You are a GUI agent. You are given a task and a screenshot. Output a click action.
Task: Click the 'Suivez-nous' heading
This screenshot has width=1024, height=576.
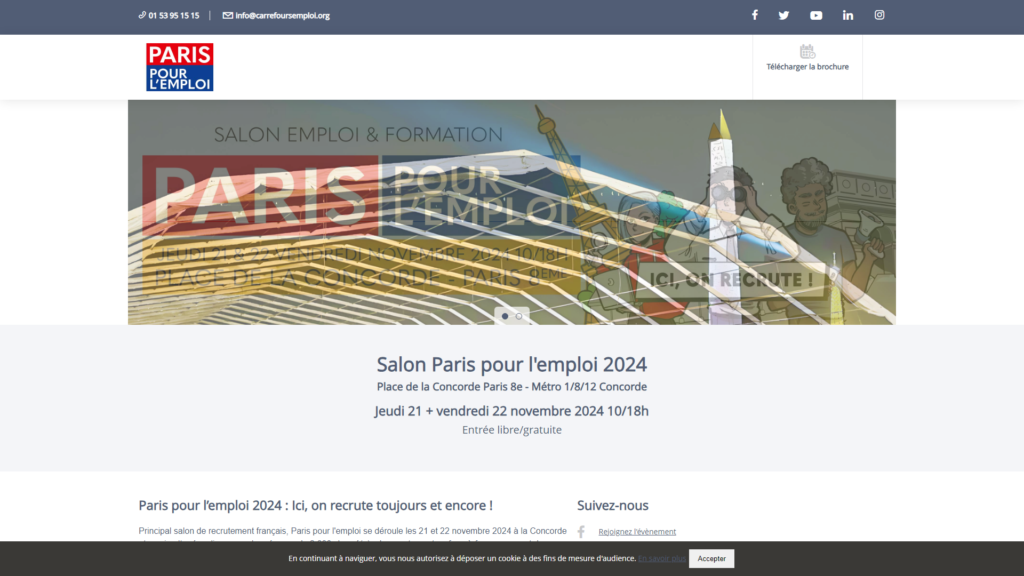coord(613,505)
